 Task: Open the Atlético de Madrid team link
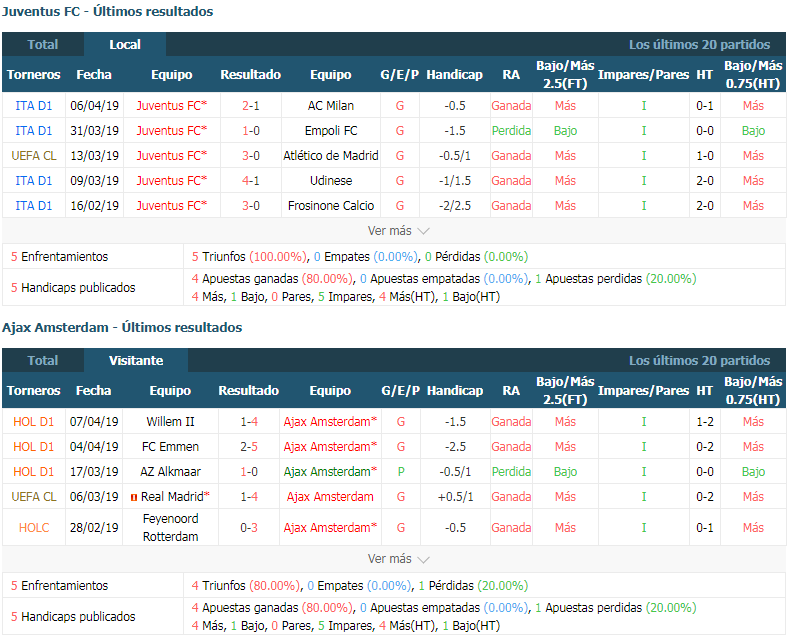tap(331, 156)
